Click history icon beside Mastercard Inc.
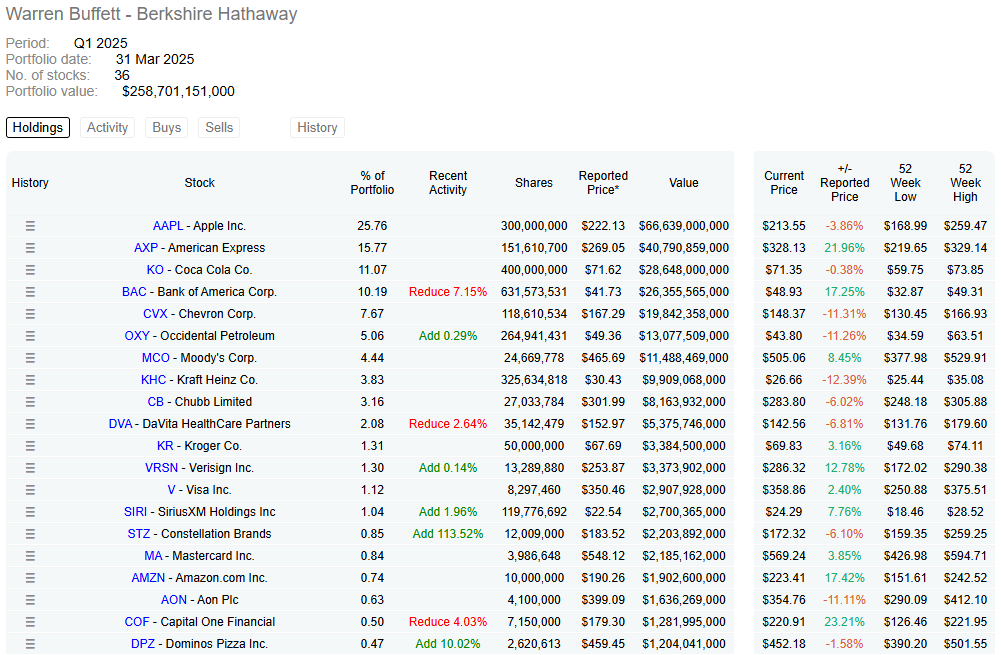Viewport: 1001px width, 655px height. 30,556
